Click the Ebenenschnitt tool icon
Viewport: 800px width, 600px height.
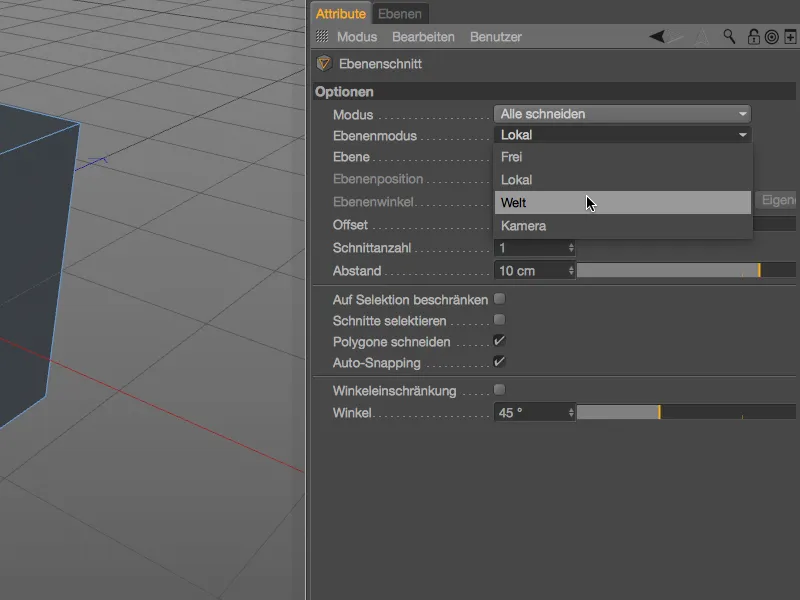coord(324,64)
